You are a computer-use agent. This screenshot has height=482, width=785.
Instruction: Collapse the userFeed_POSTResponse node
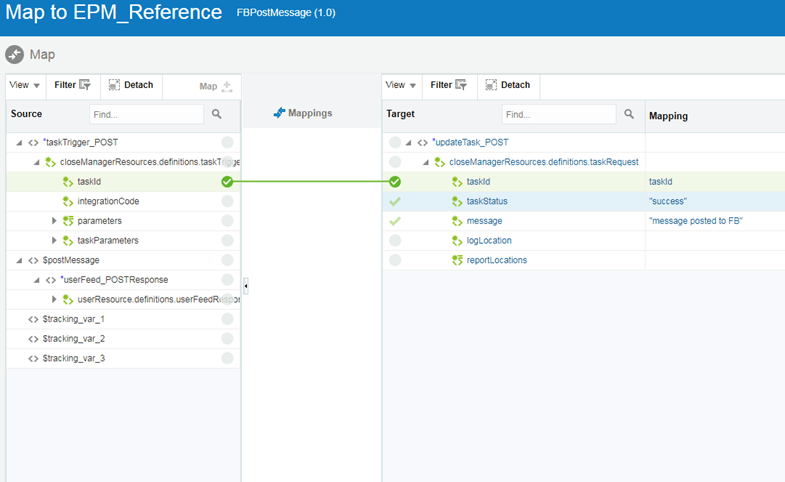(37, 280)
